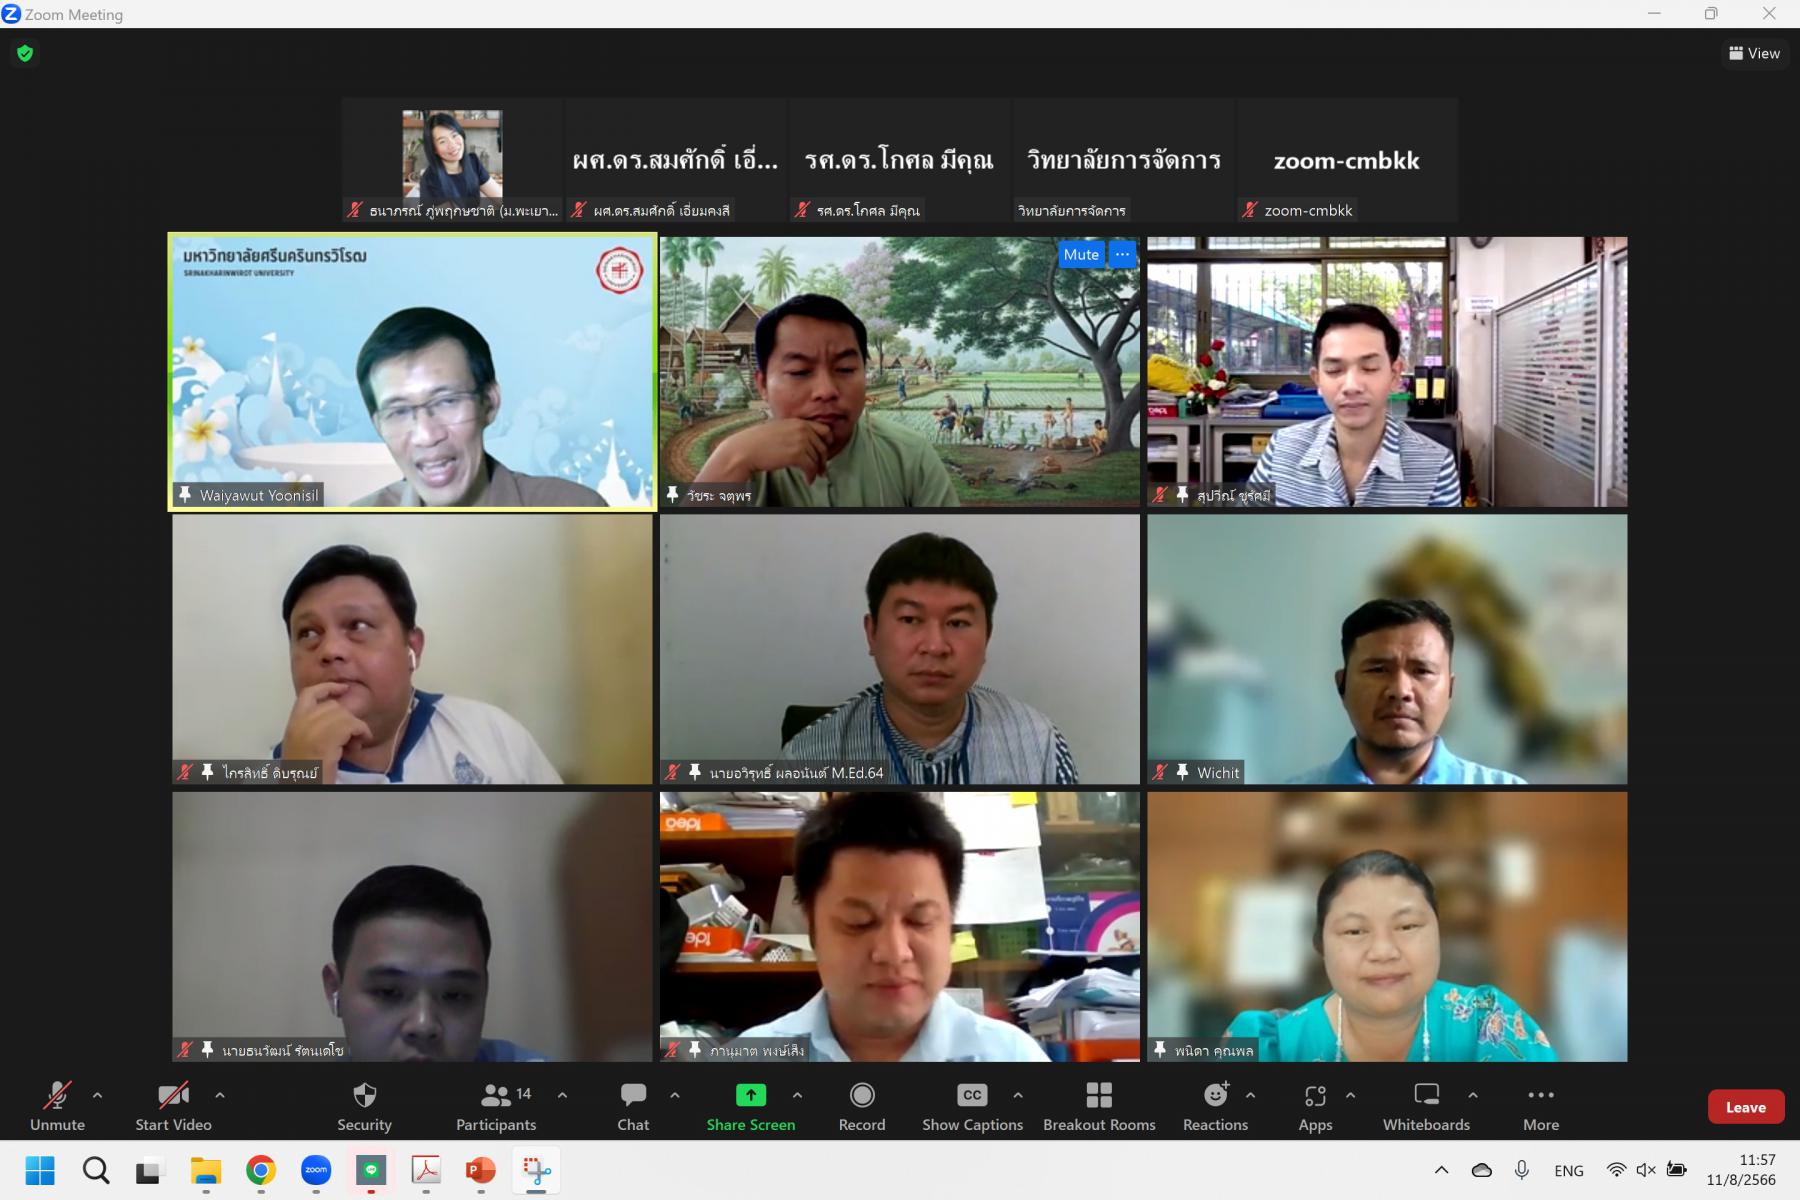Start recording with the Record button
This screenshot has width=1800, height=1200.
click(862, 1107)
